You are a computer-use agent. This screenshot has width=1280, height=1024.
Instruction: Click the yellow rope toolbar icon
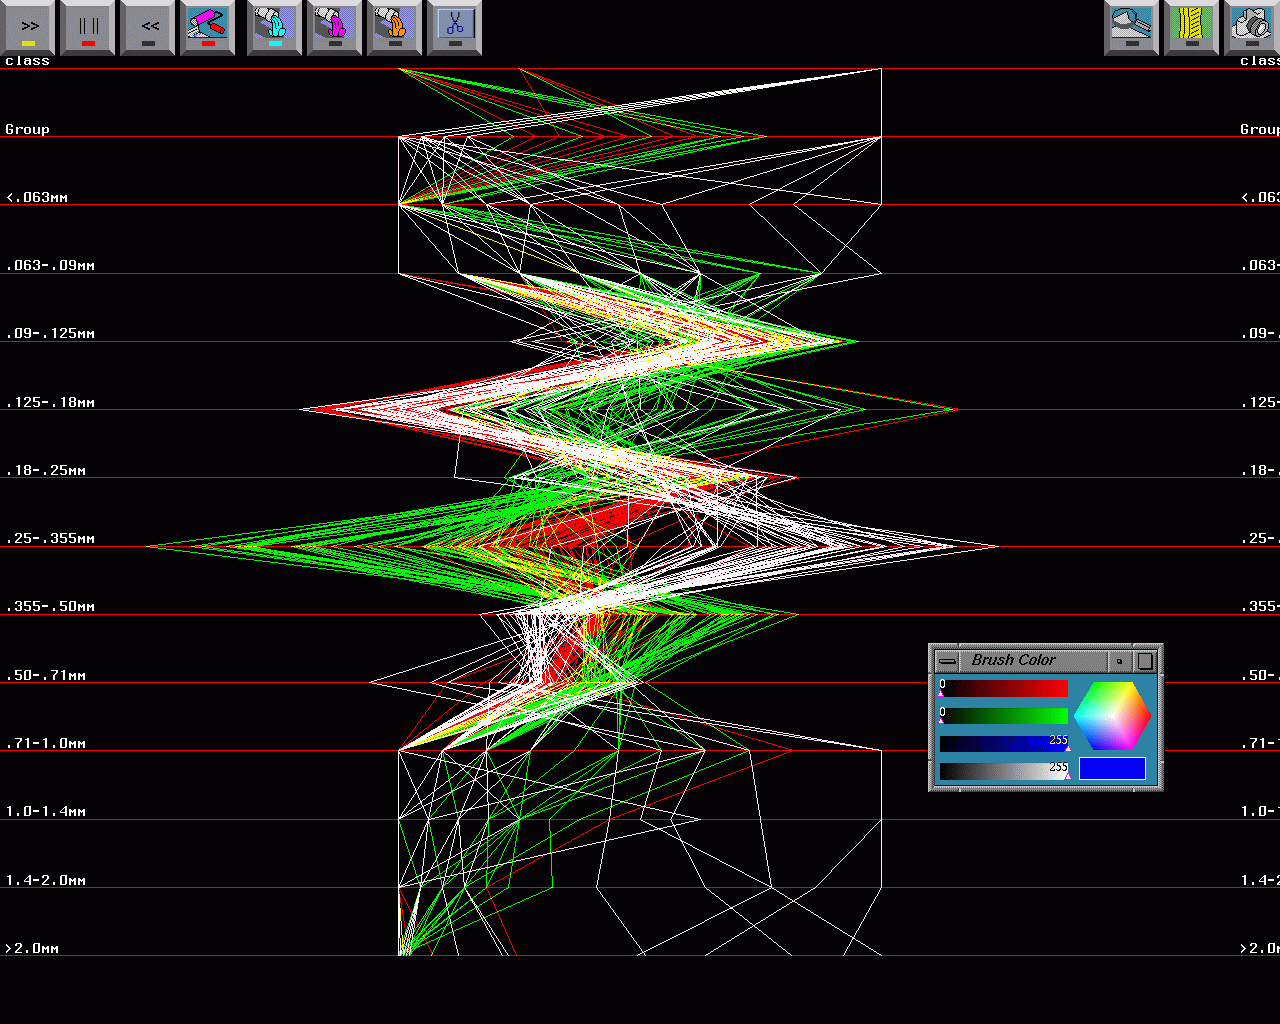coord(1192,27)
